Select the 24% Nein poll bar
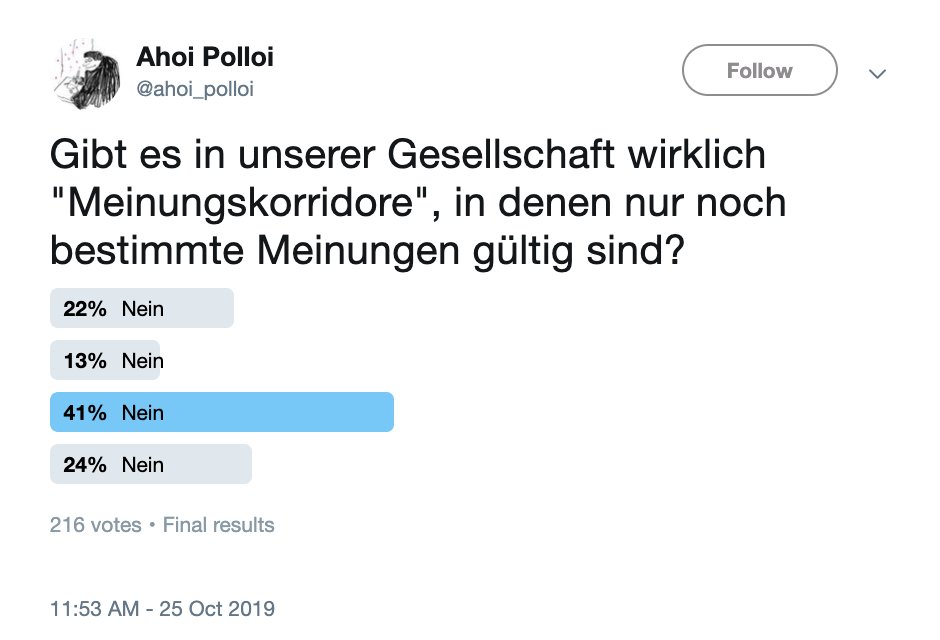 (x=151, y=465)
